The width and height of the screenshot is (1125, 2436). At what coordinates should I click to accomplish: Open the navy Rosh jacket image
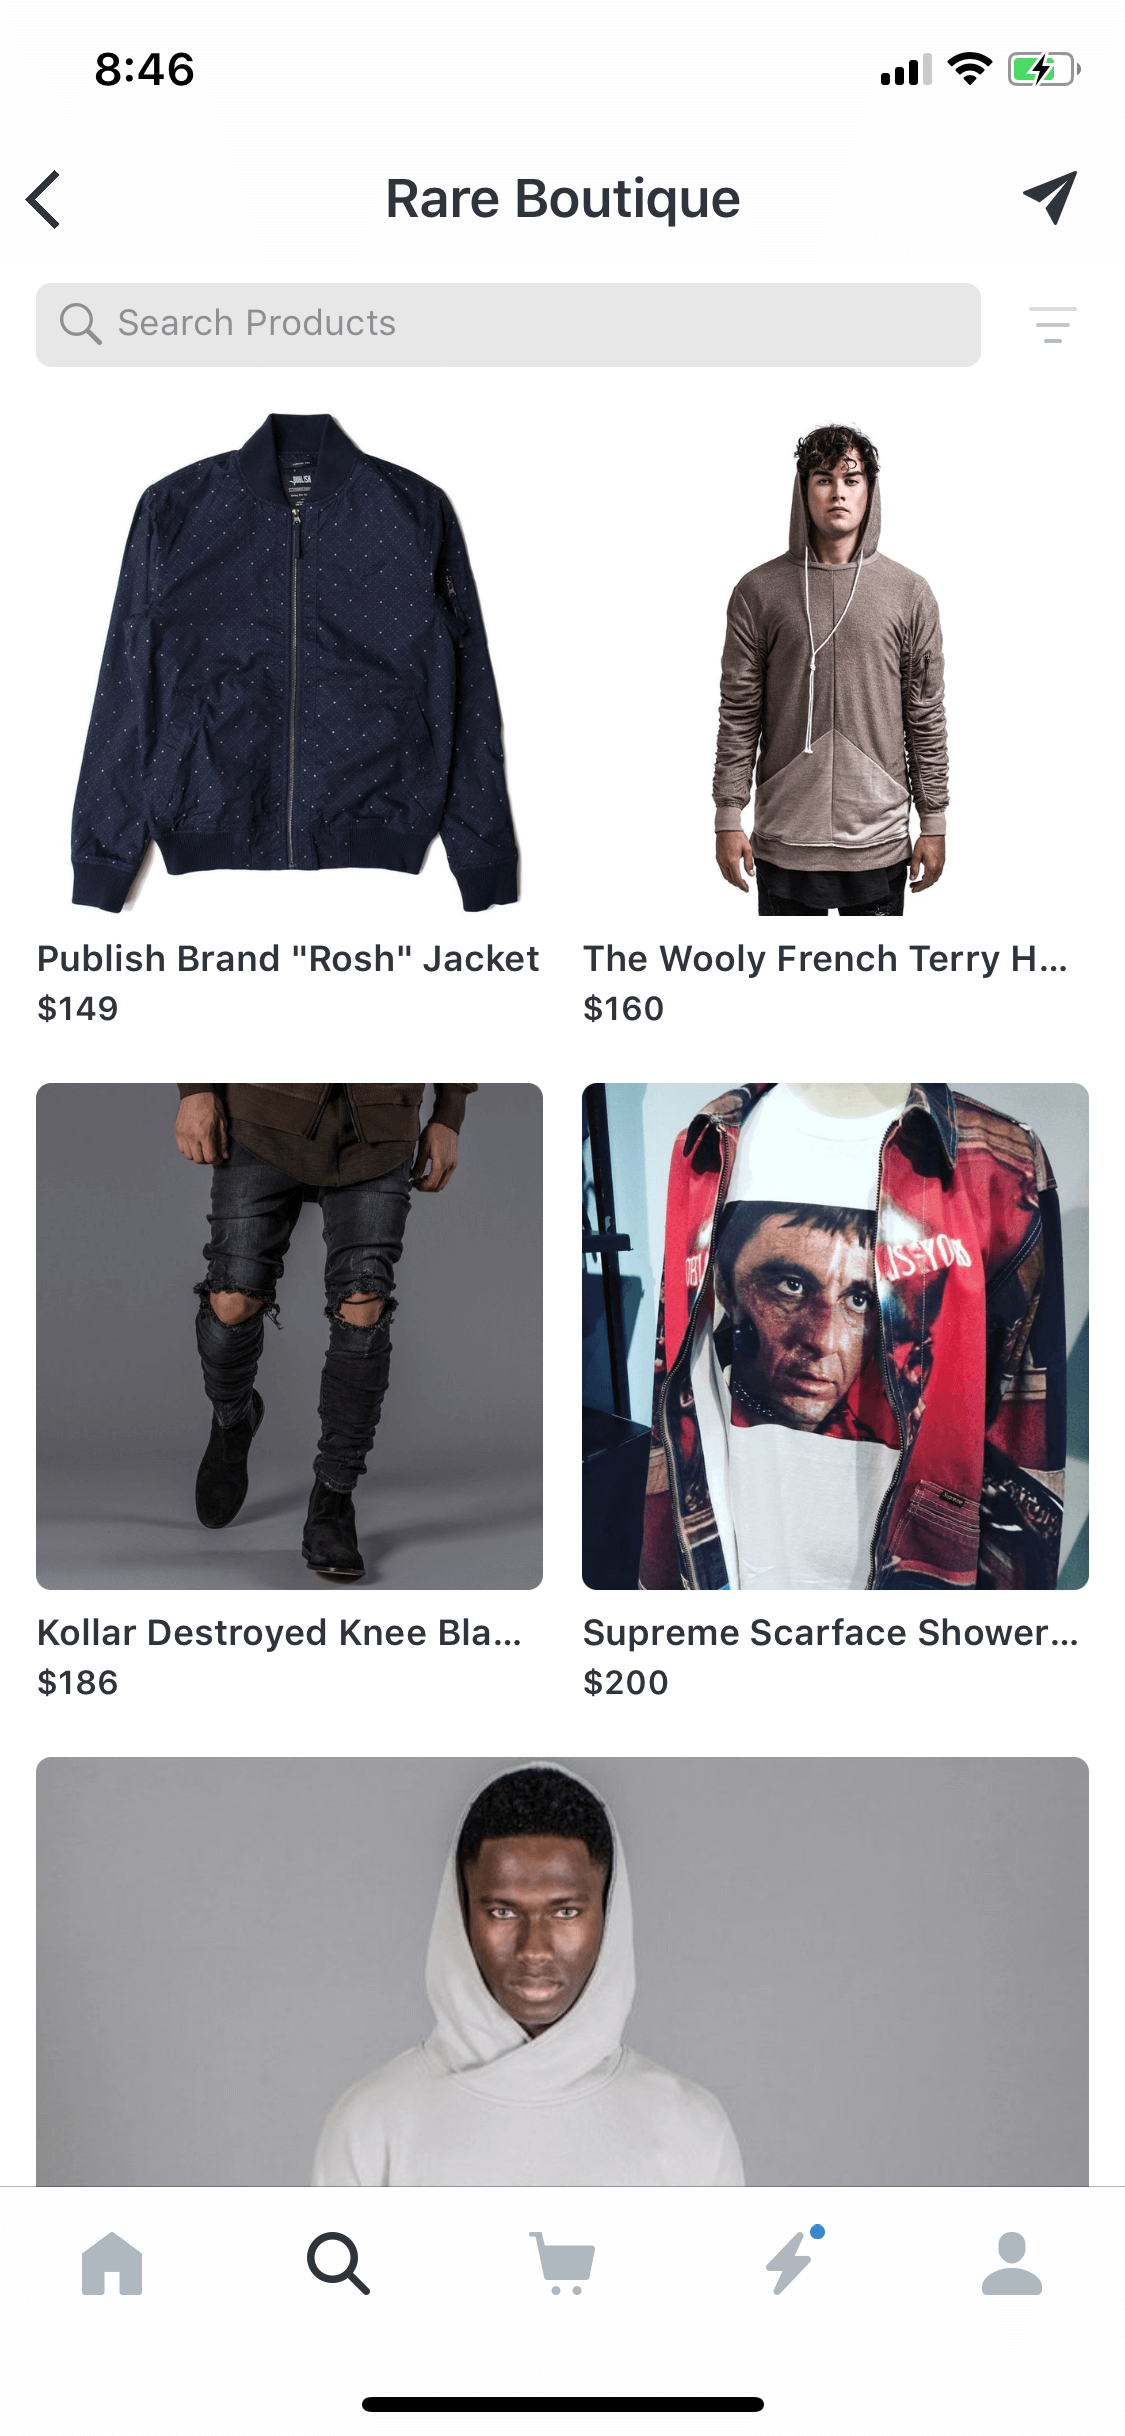[290, 662]
